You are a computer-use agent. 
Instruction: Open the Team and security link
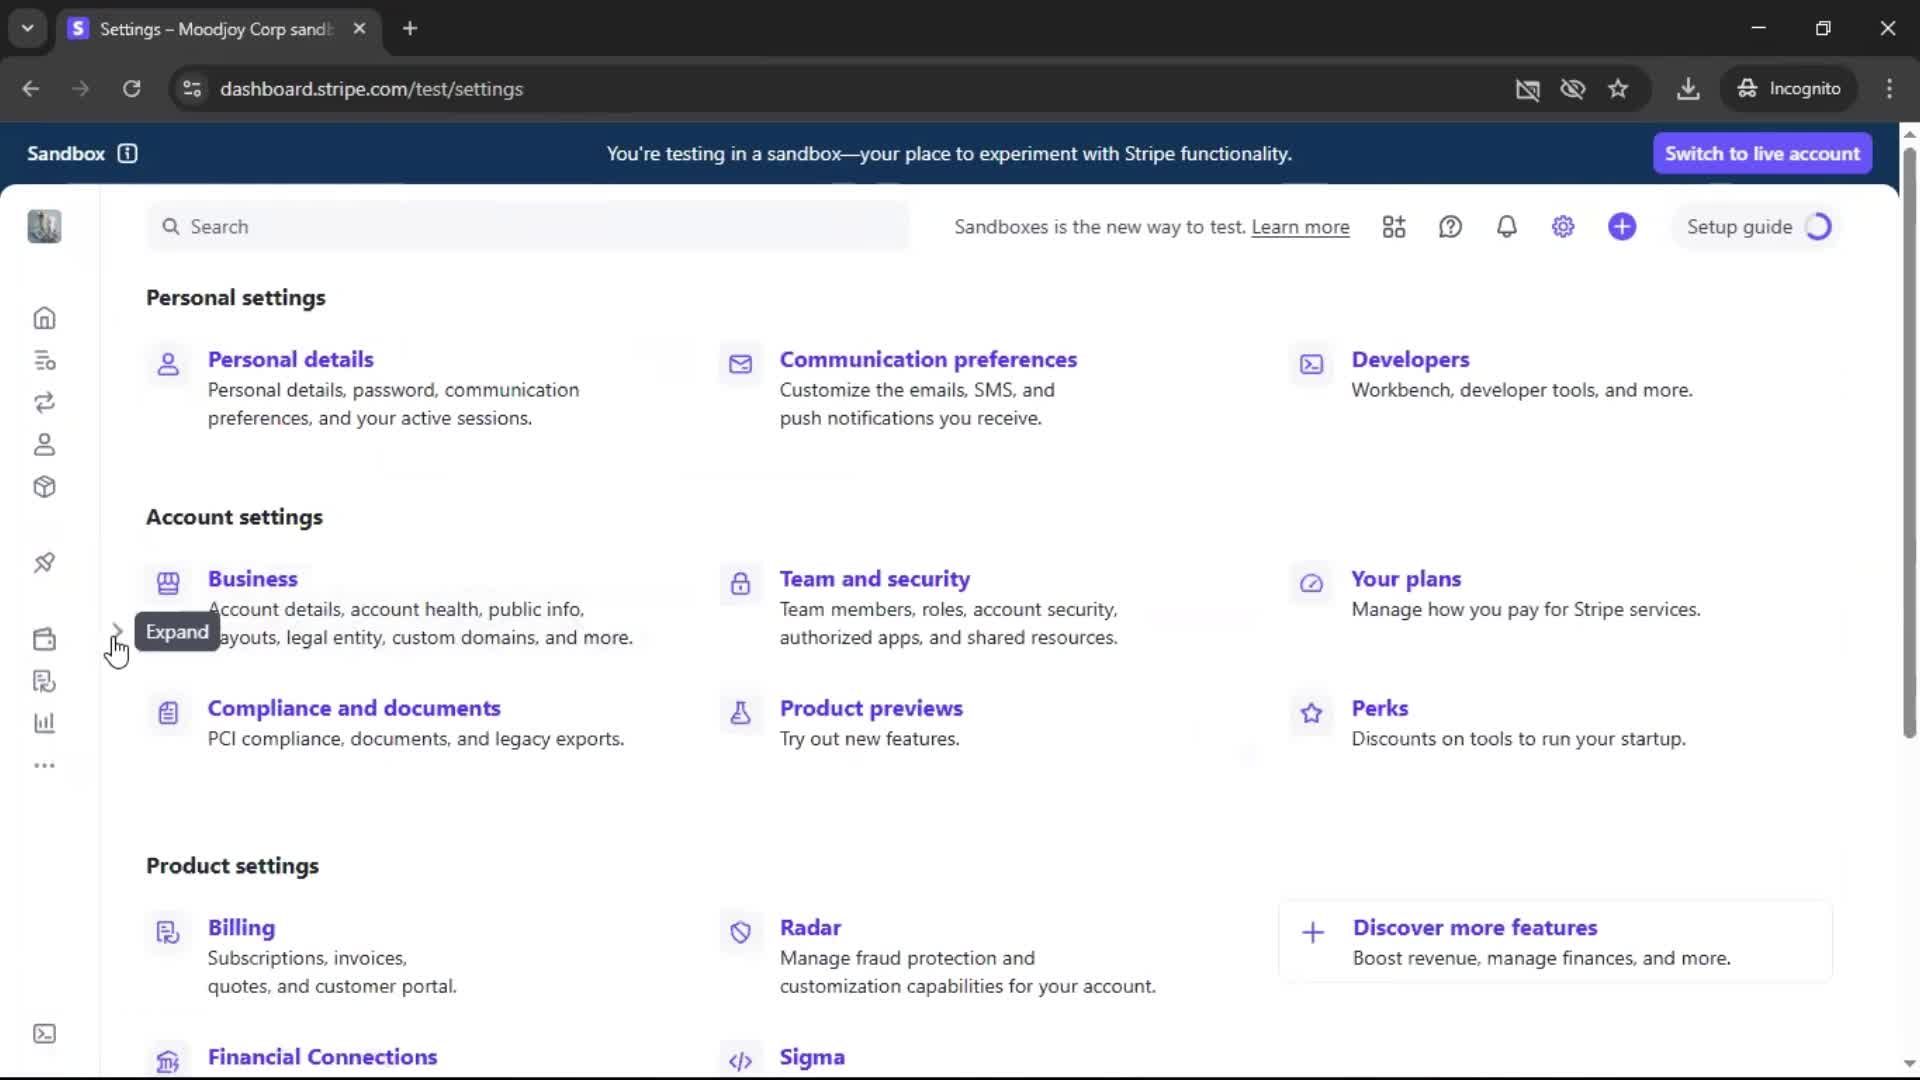click(x=874, y=579)
